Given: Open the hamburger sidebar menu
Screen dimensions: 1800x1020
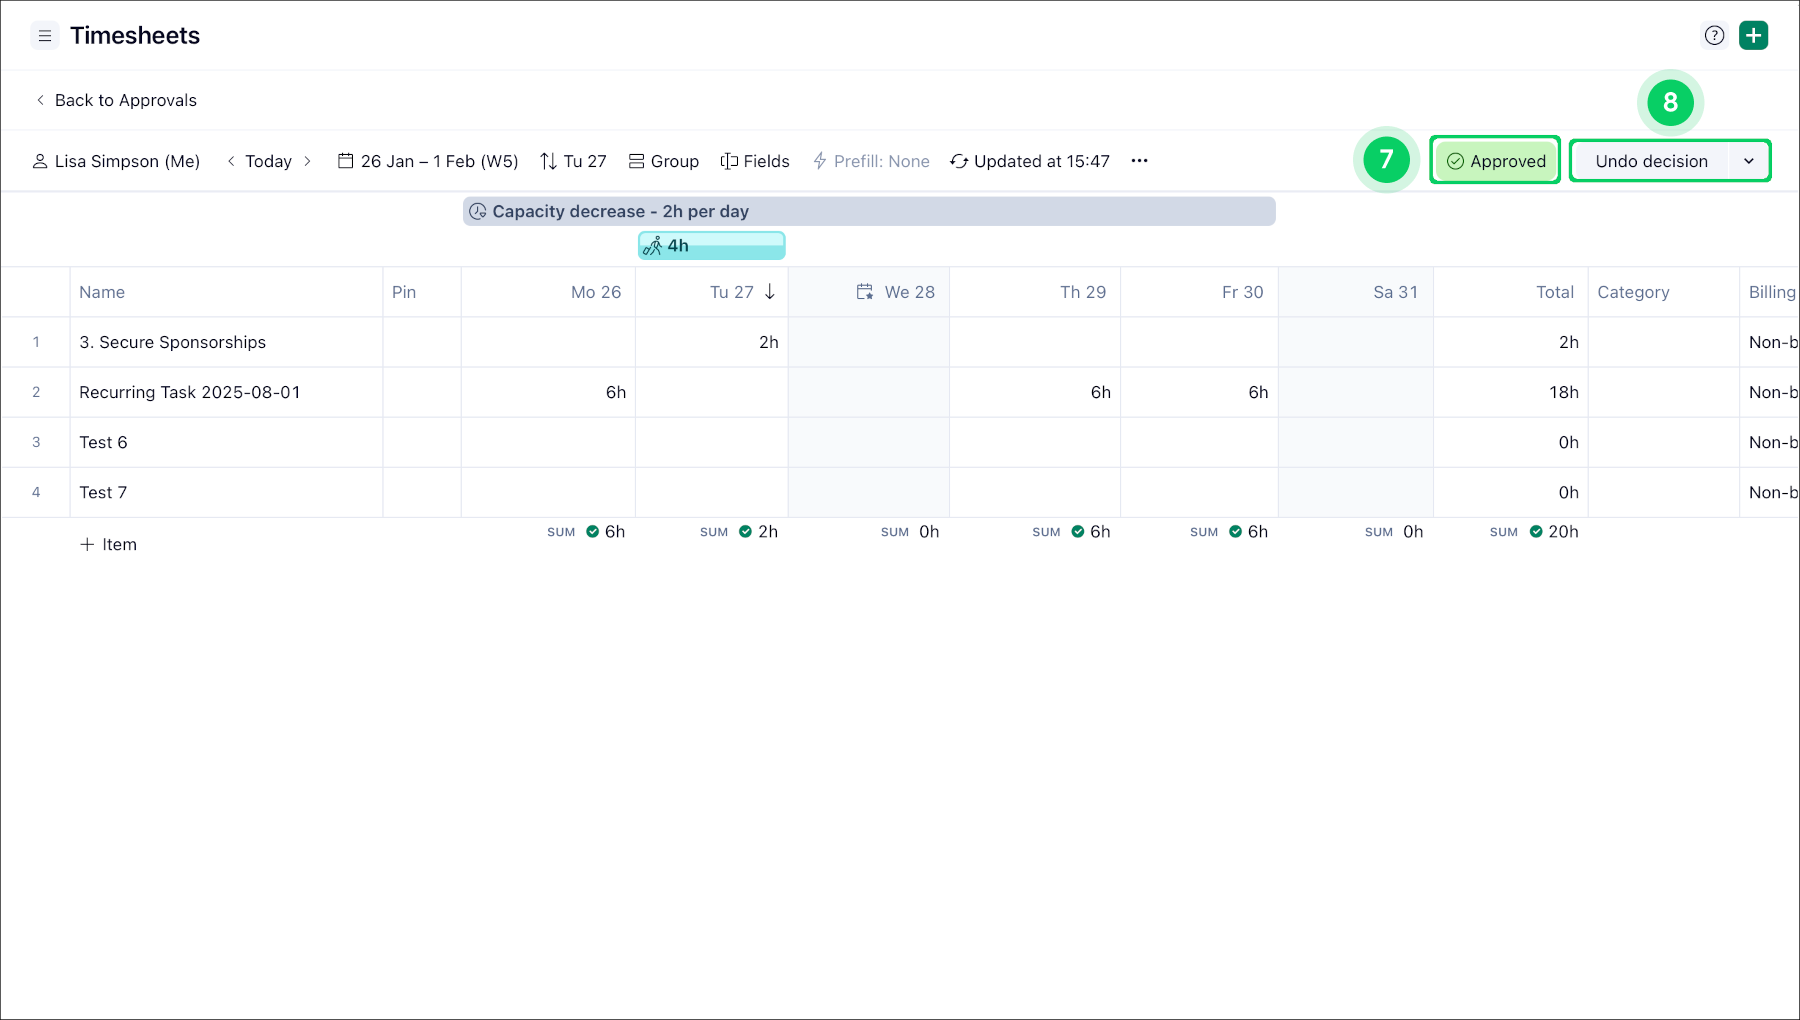Looking at the screenshot, I should 45,36.
